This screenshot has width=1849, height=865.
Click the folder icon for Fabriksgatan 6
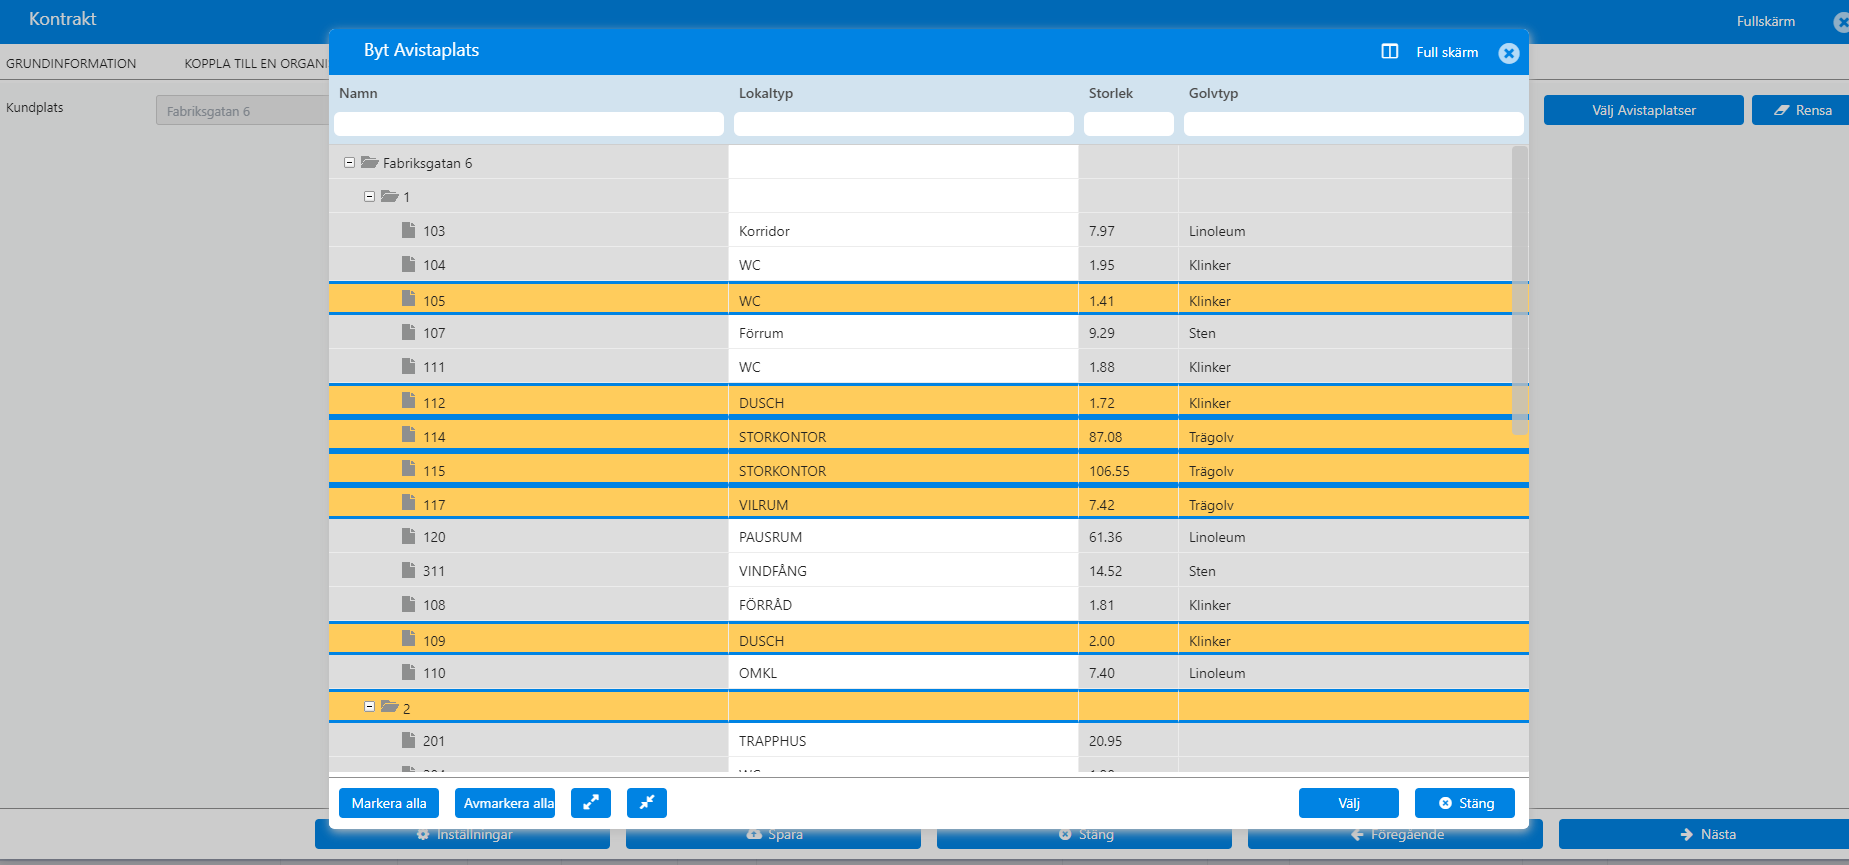369,162
